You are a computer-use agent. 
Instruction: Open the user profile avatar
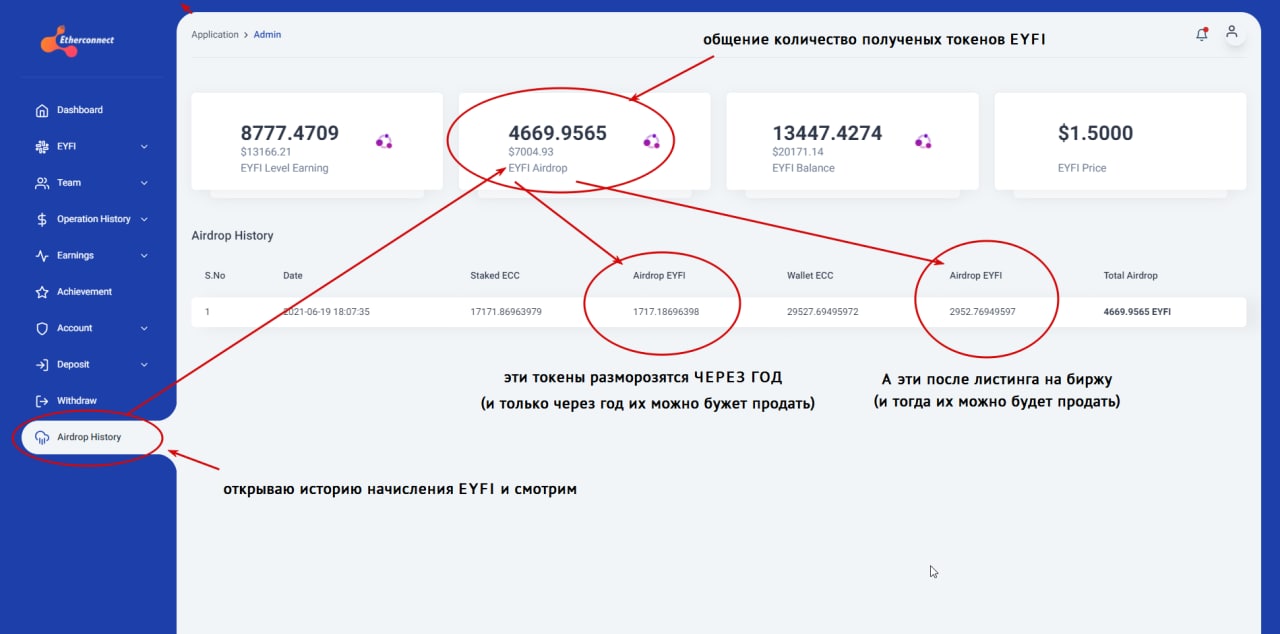tap(1232, 33)
